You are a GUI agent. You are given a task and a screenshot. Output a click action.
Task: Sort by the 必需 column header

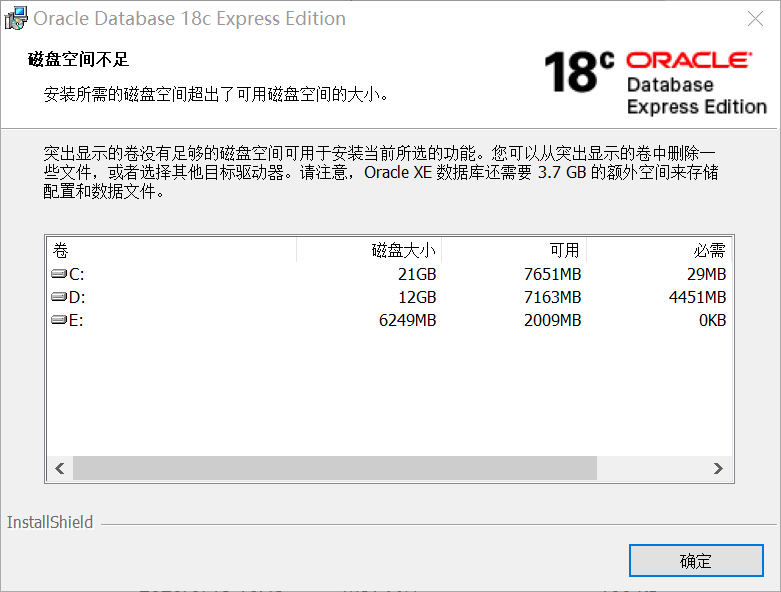click(x=659, y=250)
